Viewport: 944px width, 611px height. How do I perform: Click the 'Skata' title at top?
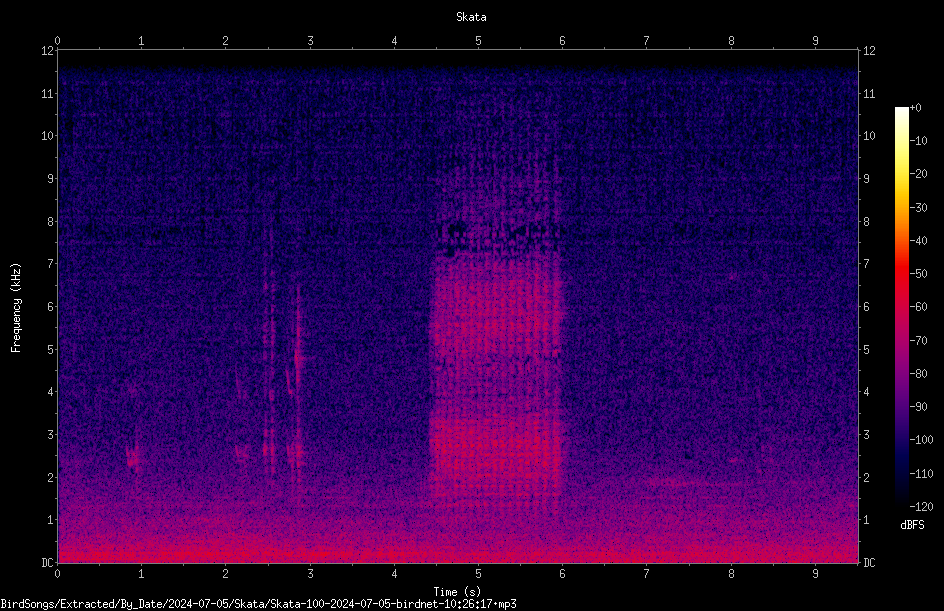(x=471, y=17)
